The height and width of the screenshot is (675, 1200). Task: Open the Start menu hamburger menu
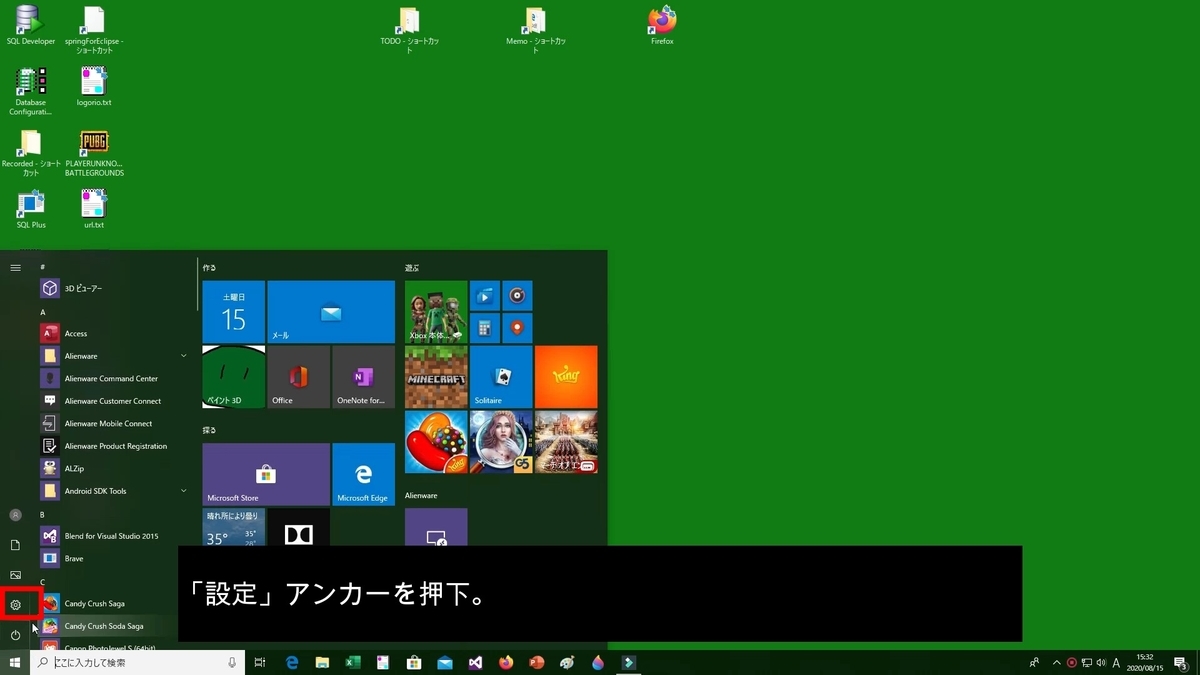click(15, 267)
